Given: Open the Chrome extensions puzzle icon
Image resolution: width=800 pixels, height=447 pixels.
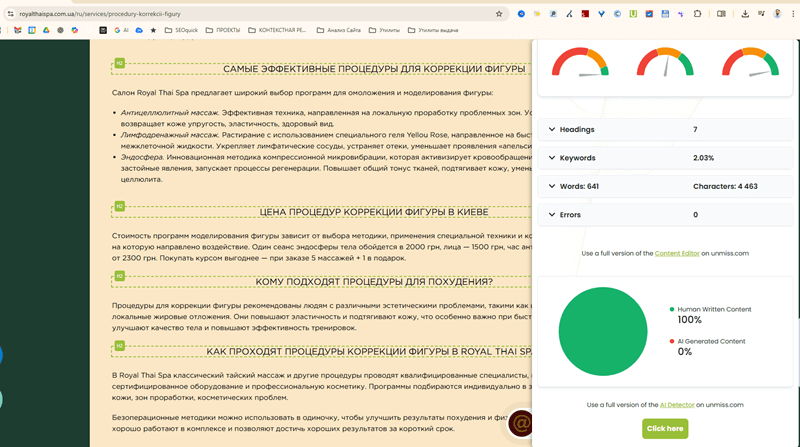Looking at the screenshot, I should (x=697, y=14).
